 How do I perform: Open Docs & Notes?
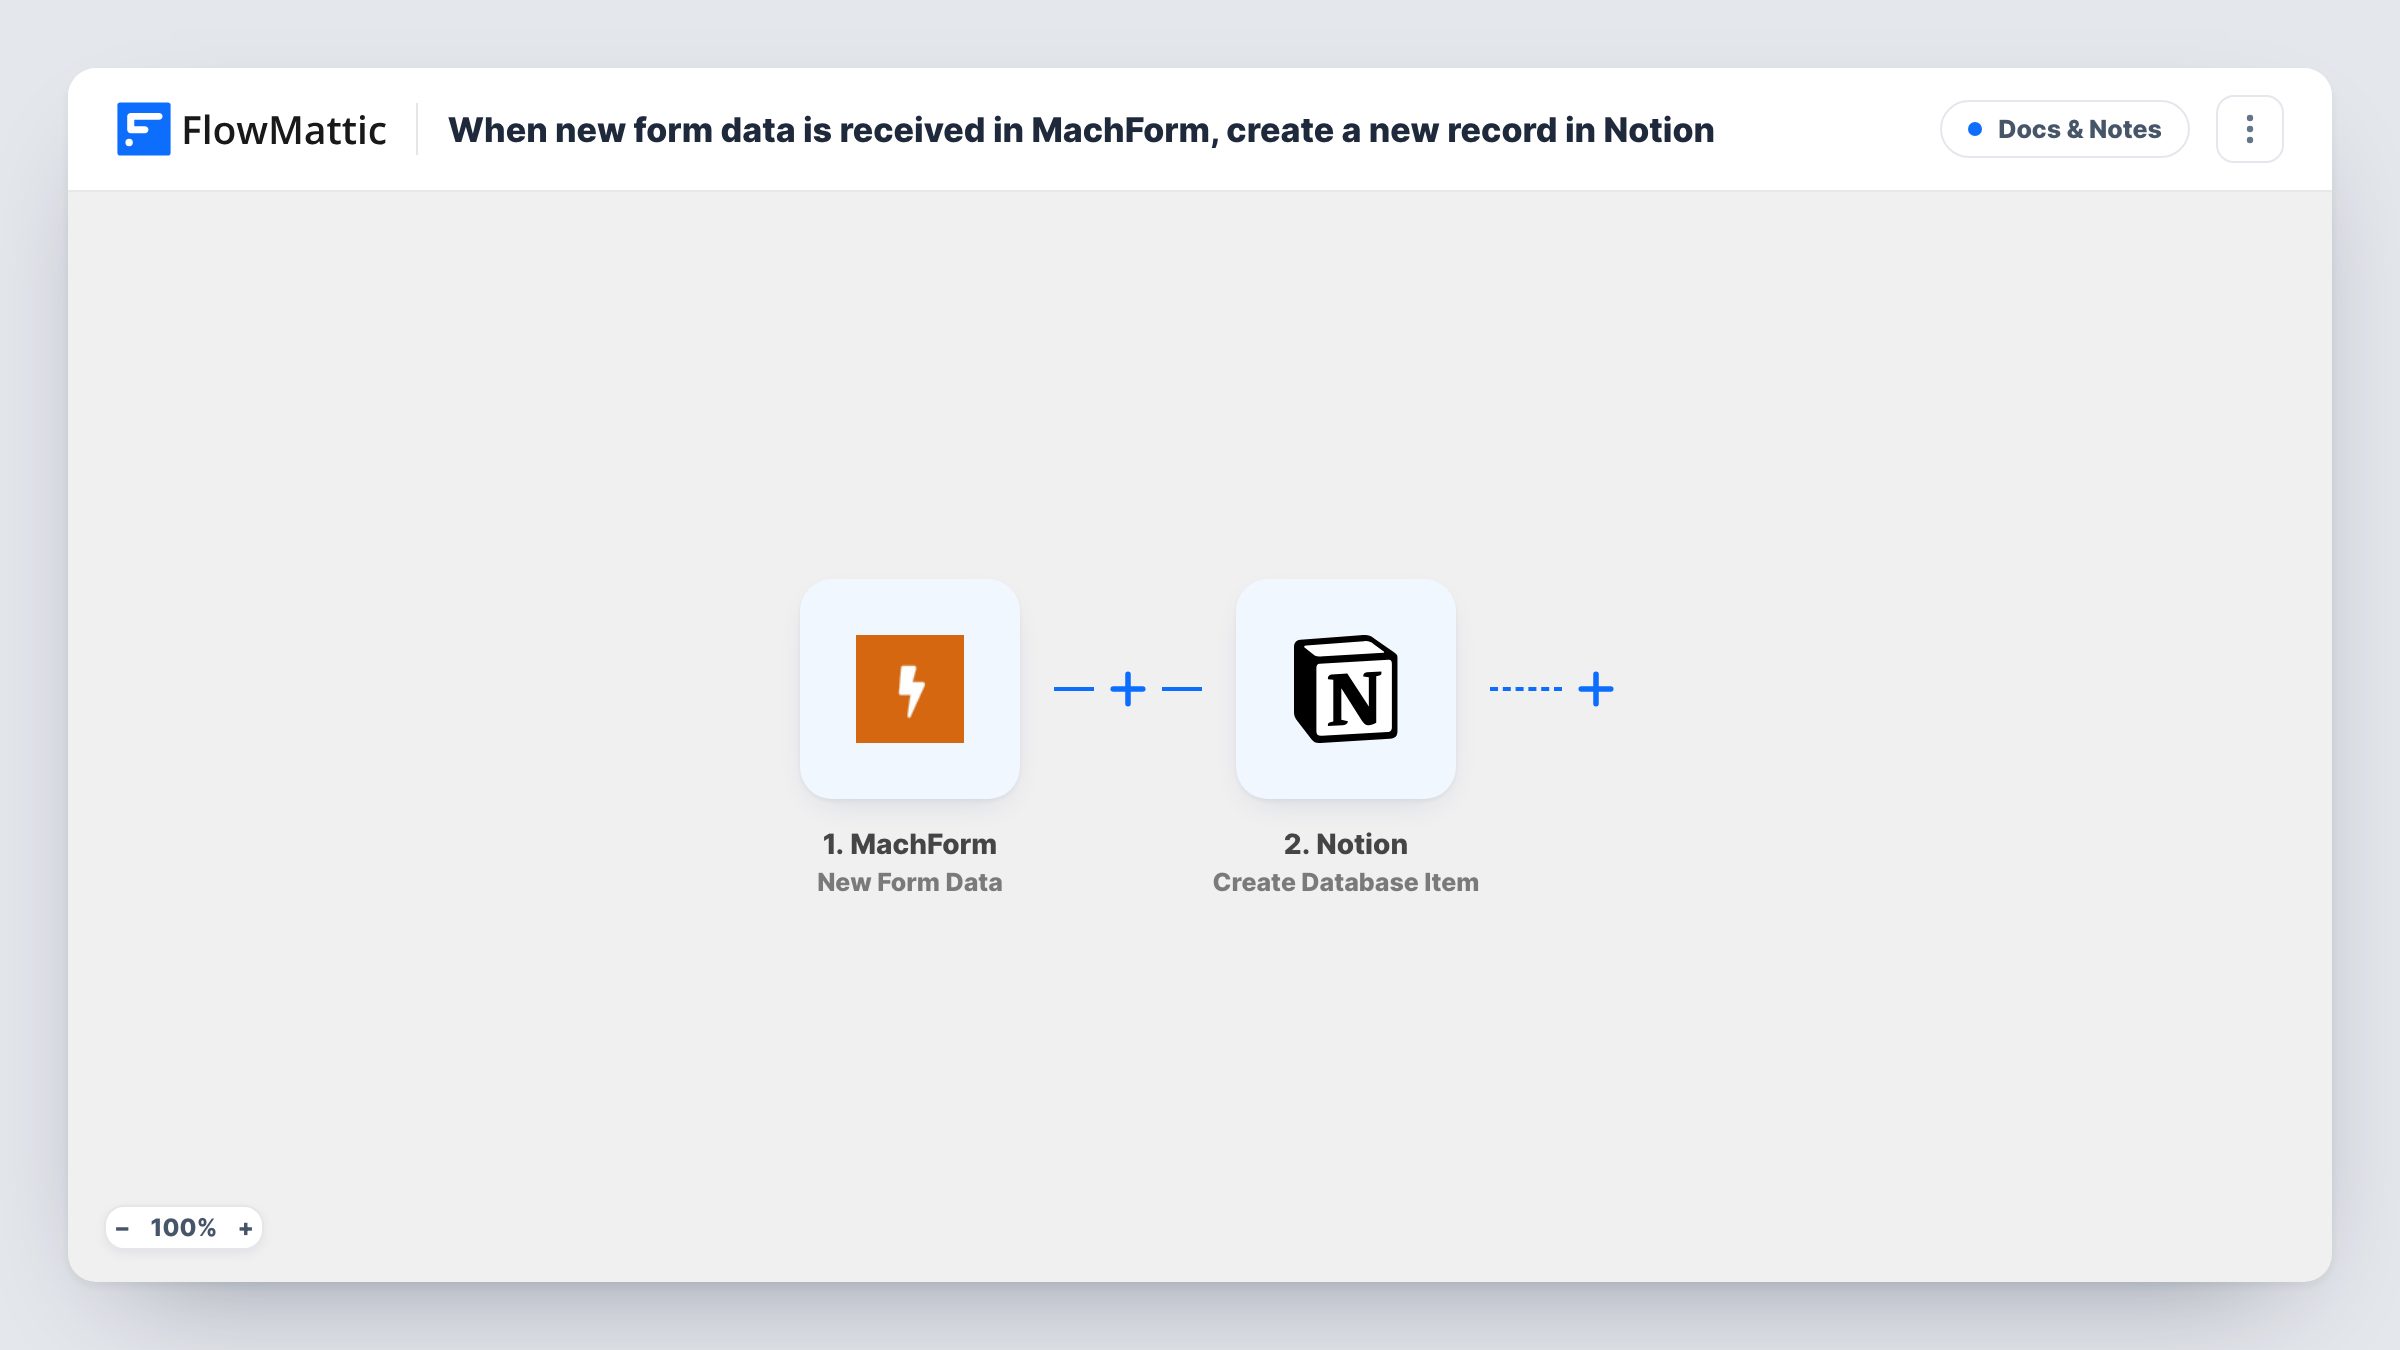pyautogui.click(x=2064, y=129)
